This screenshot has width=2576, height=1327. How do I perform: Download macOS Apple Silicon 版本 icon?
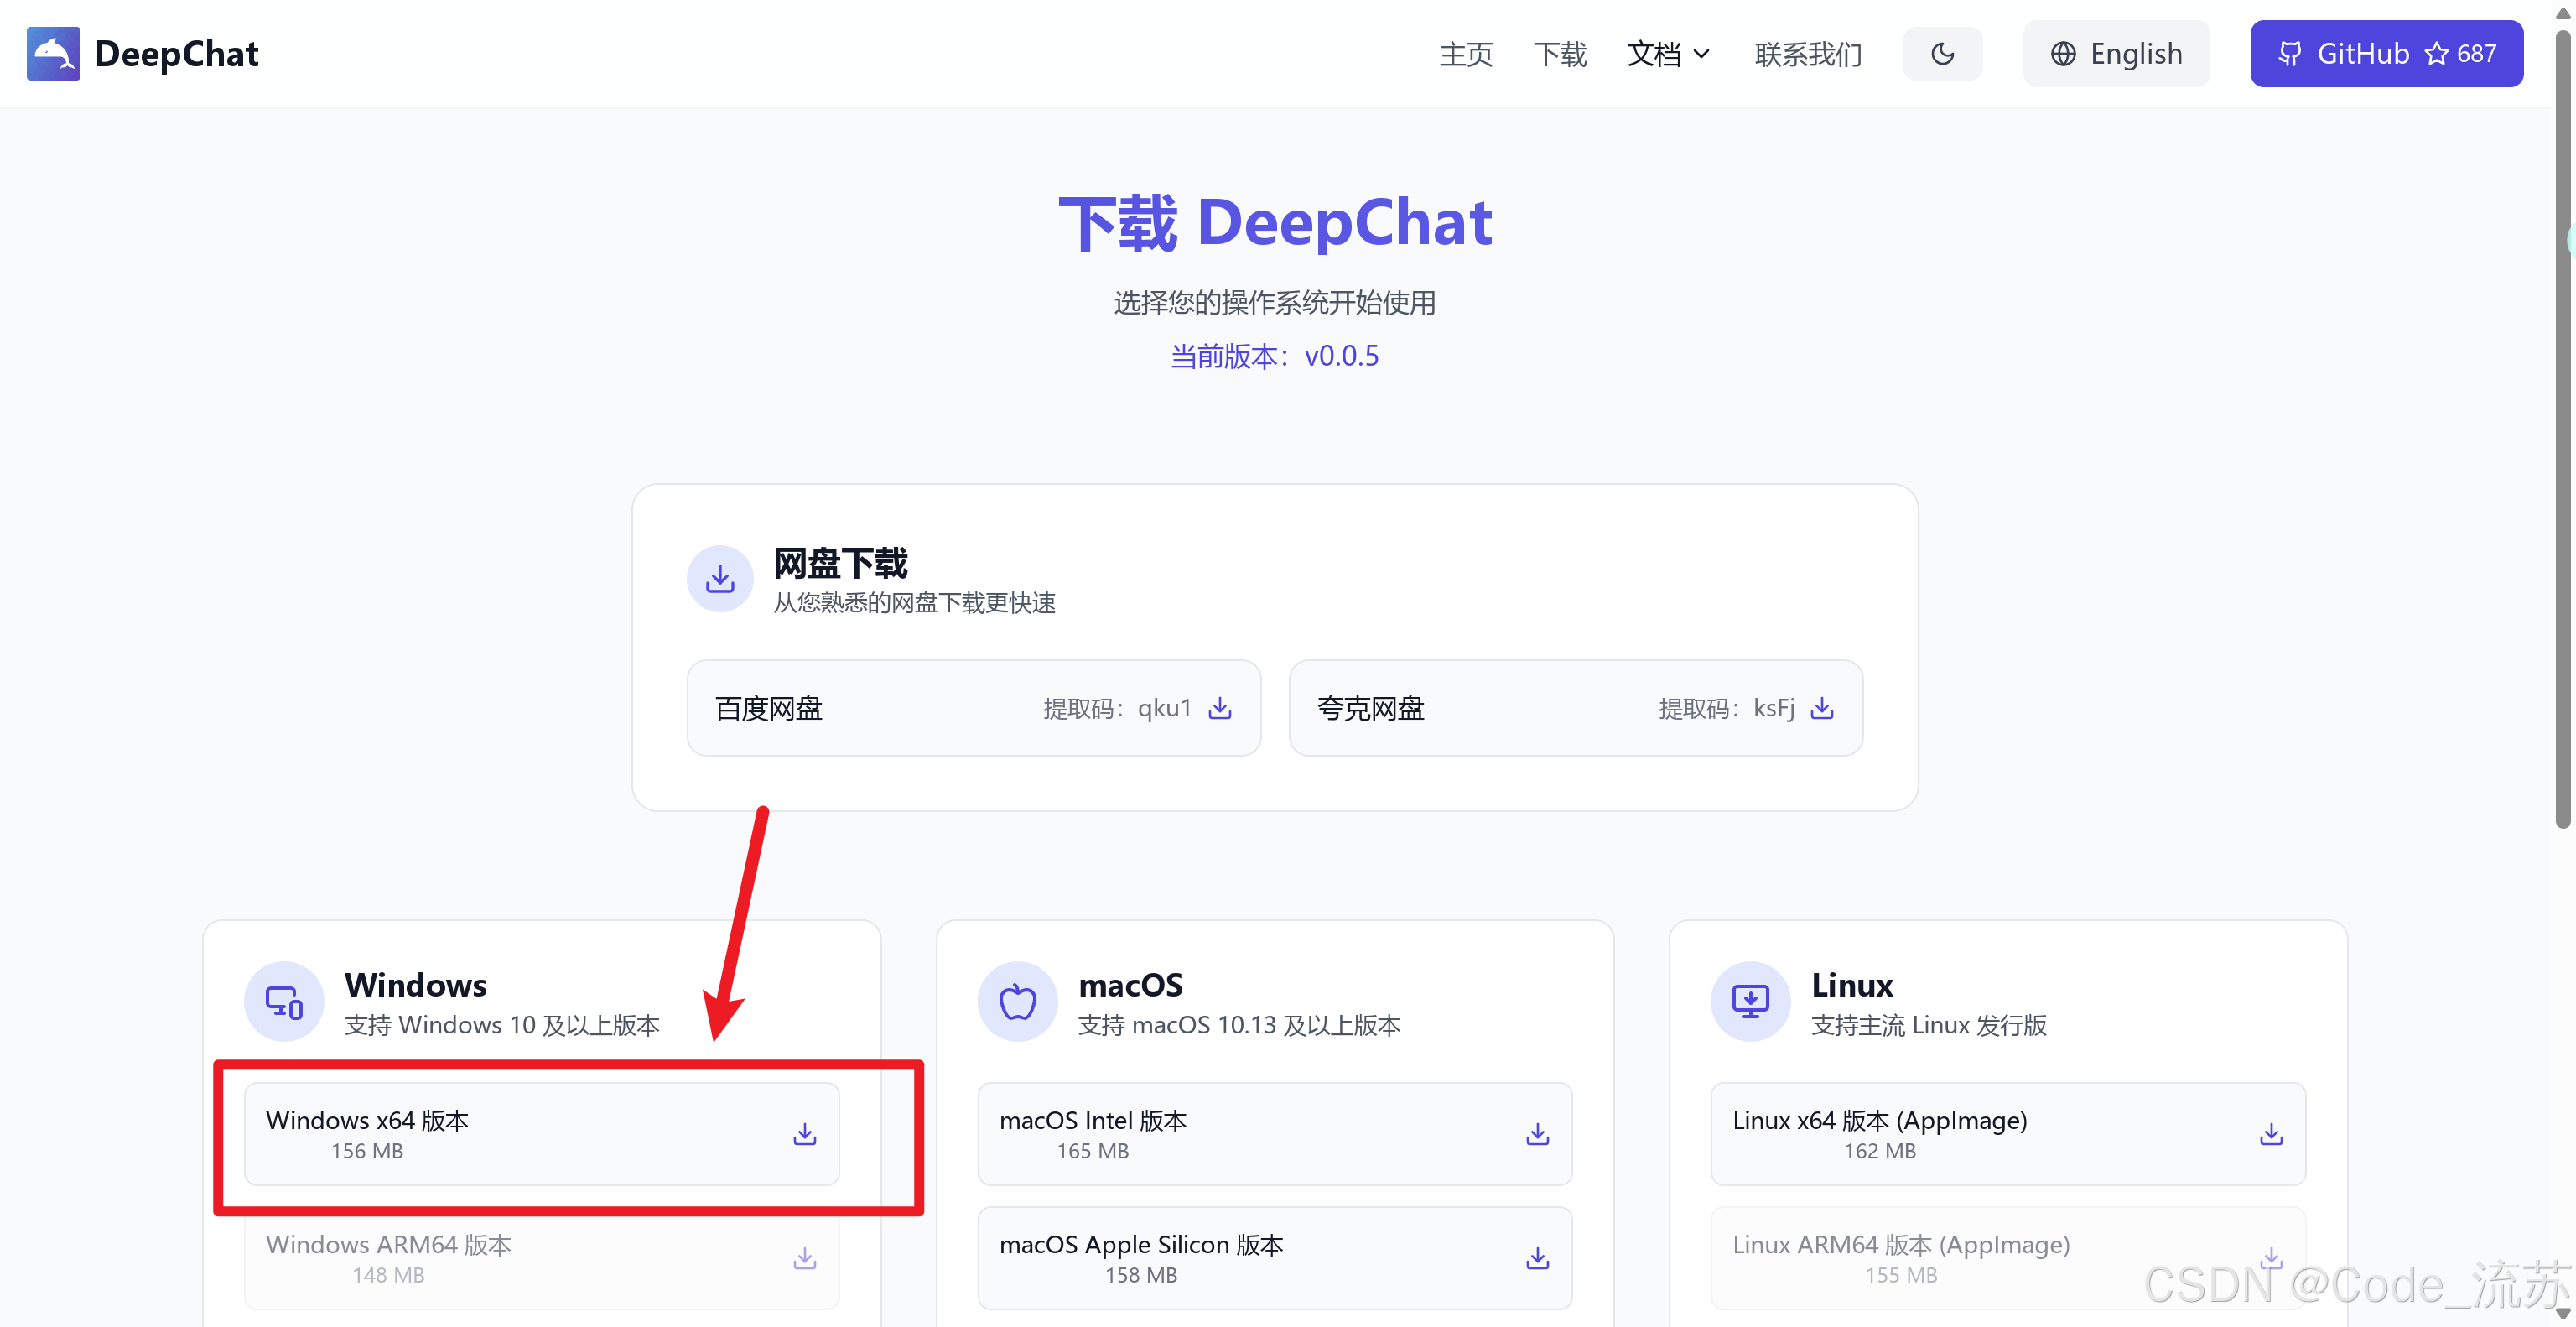pyautogui.click(x=1537, y=1257)
